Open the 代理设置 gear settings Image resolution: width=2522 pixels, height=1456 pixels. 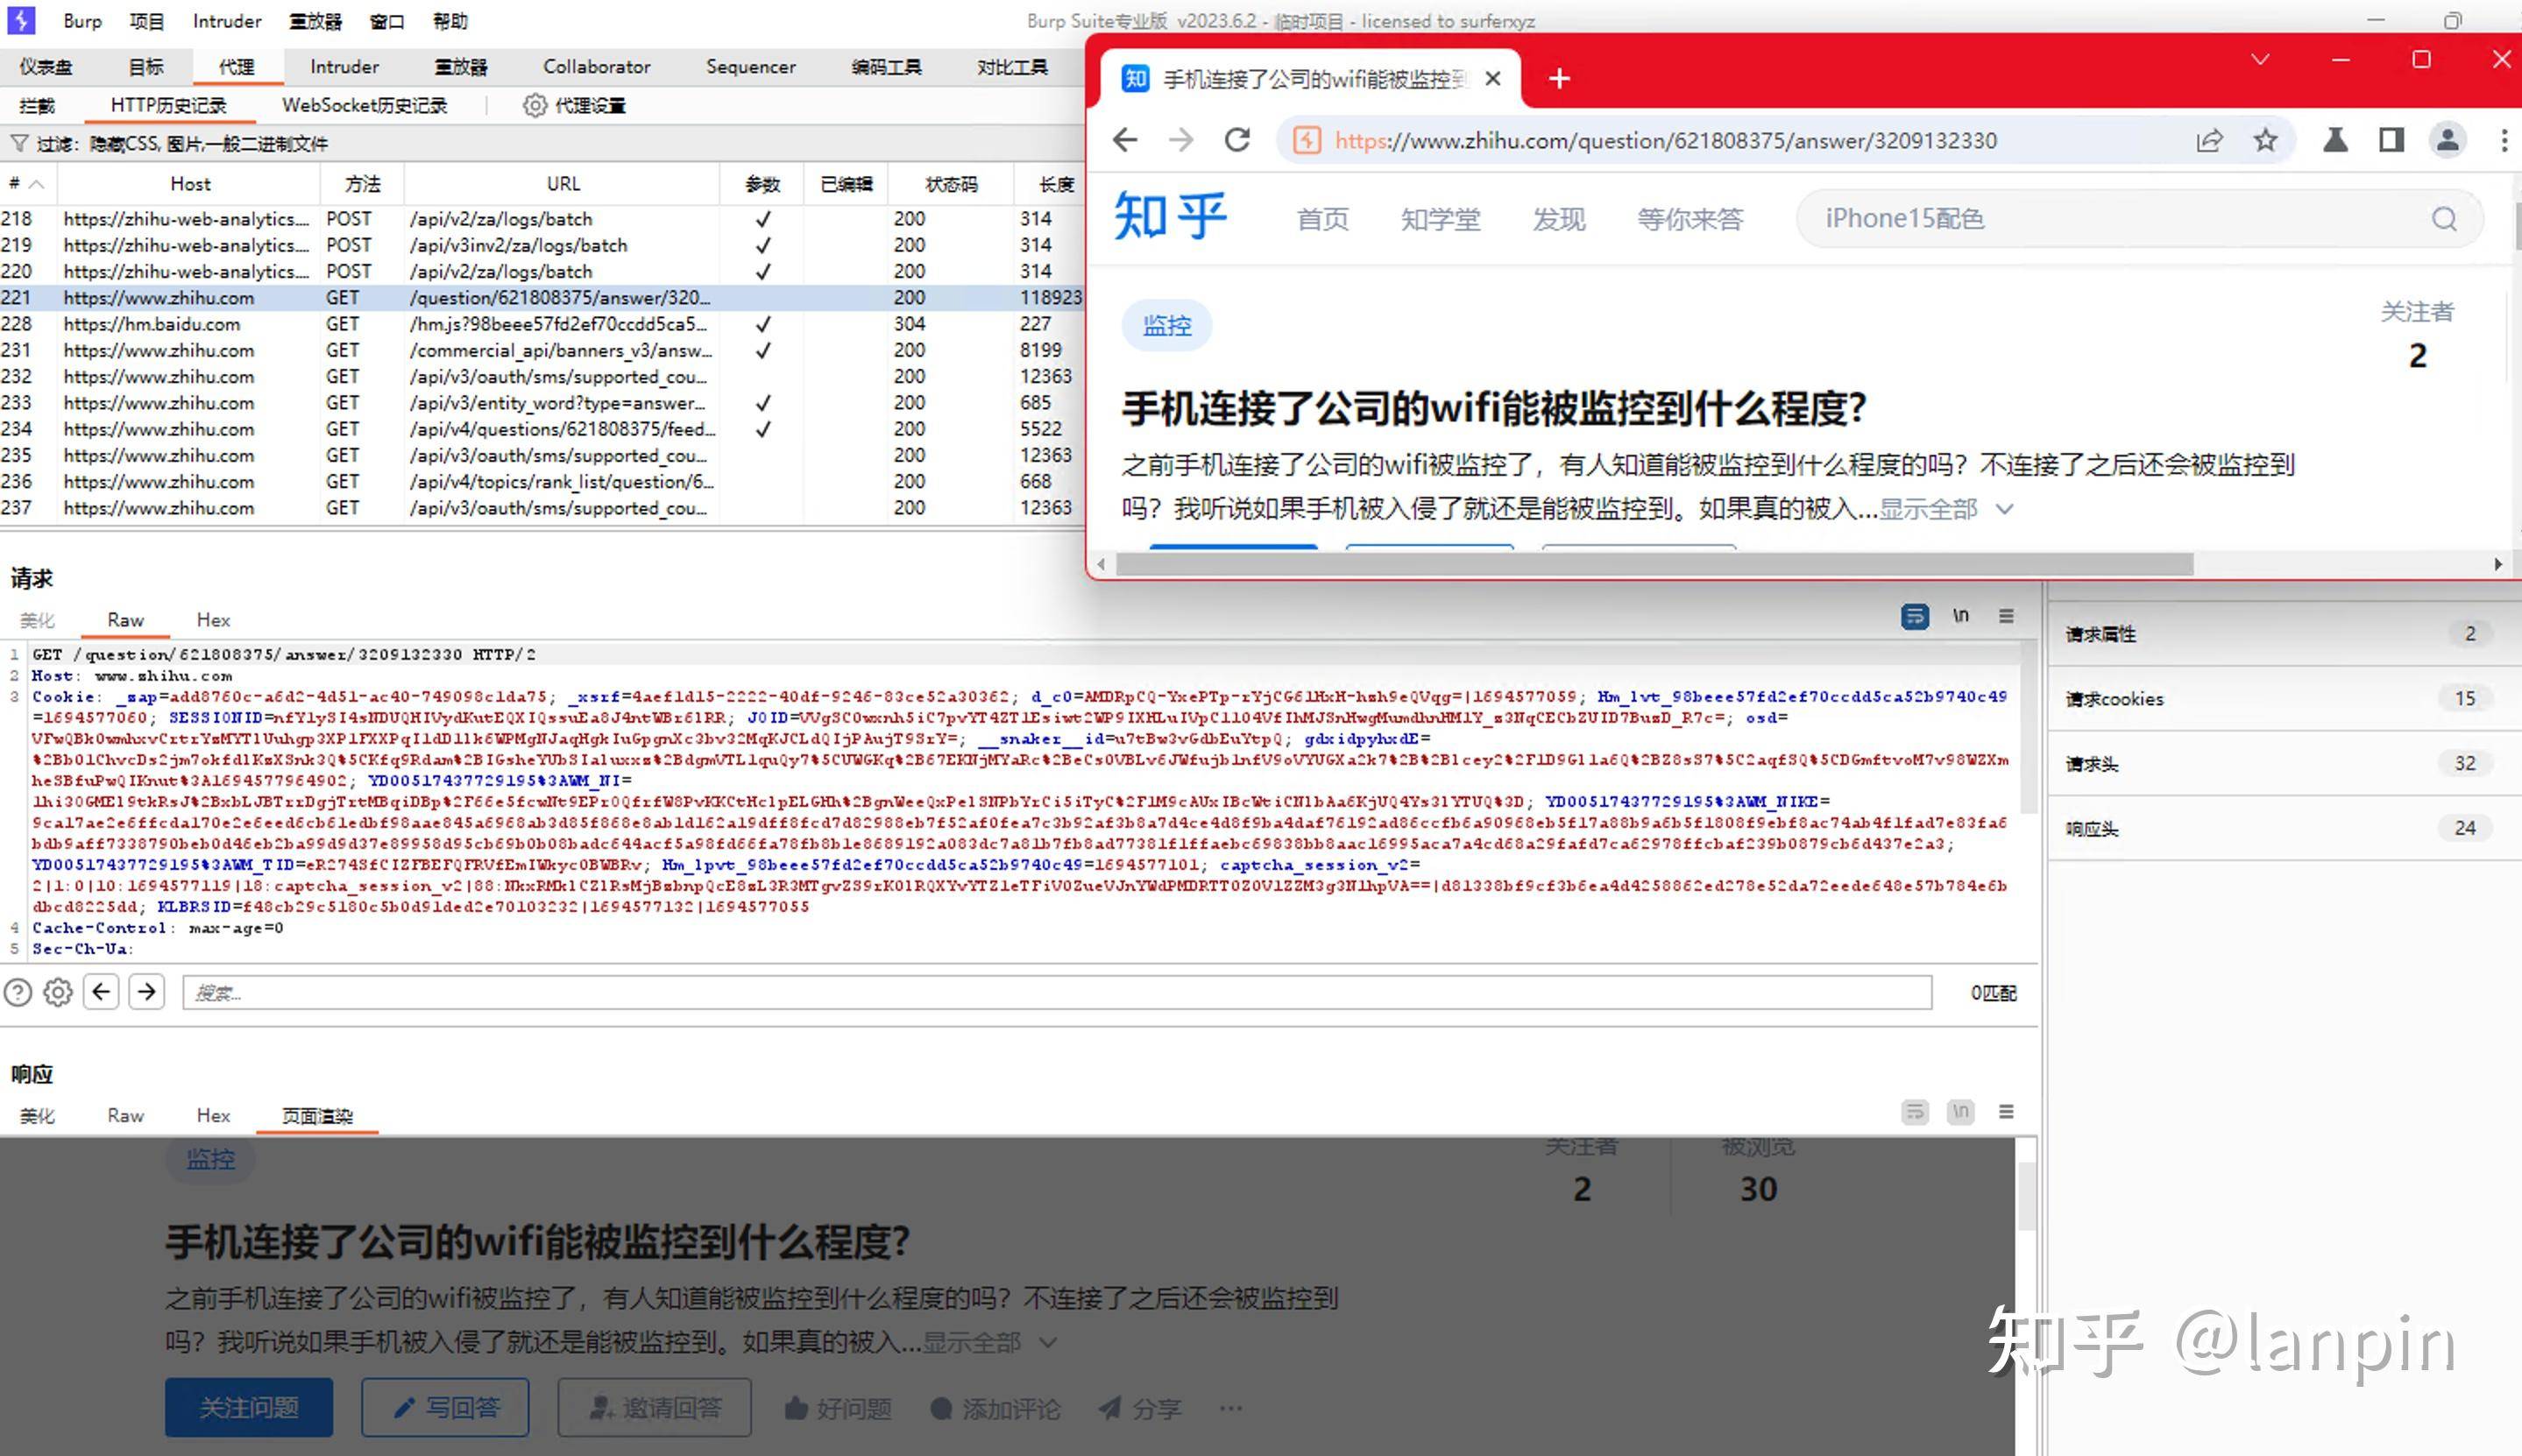575,105
